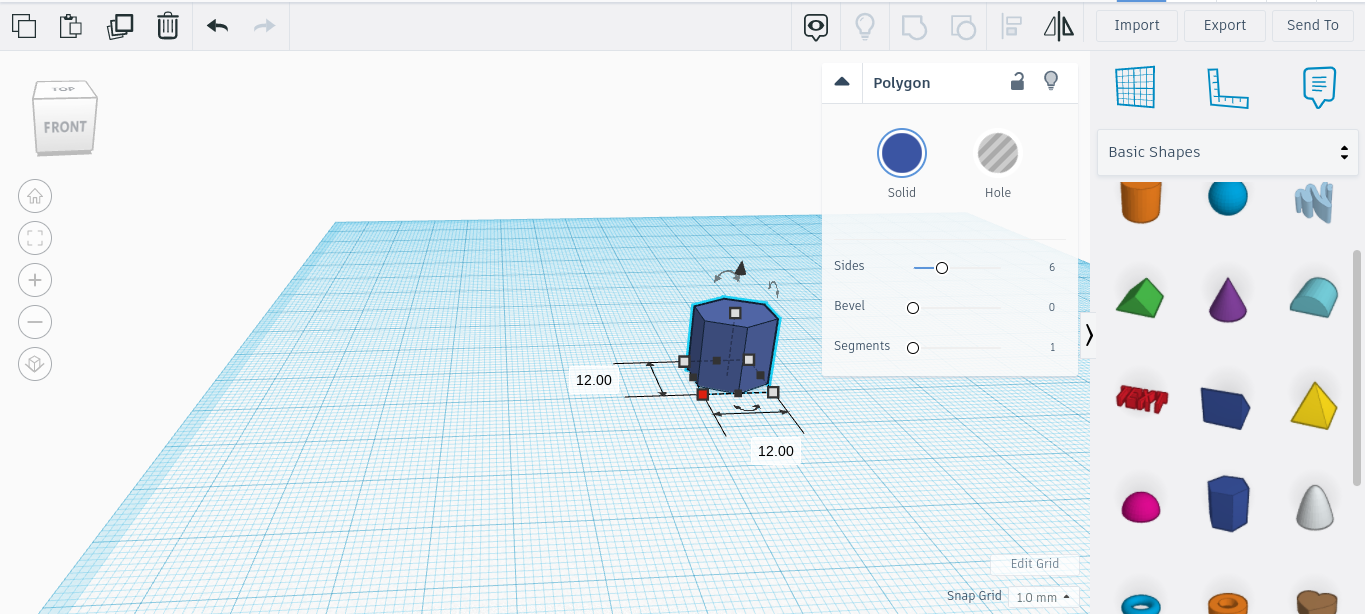Click the white top-center height handle on the polygon
The height and width of the screenshot is (614, 1365).
tap(735, 313)
